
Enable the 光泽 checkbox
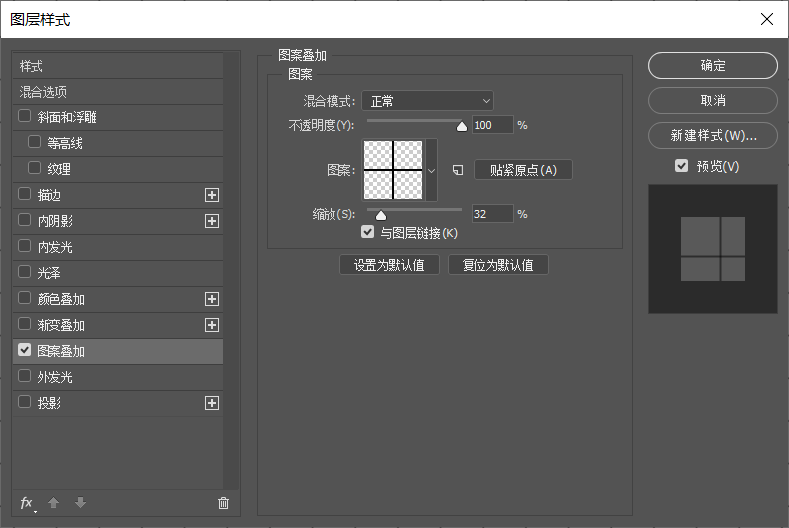pos(24,272)
